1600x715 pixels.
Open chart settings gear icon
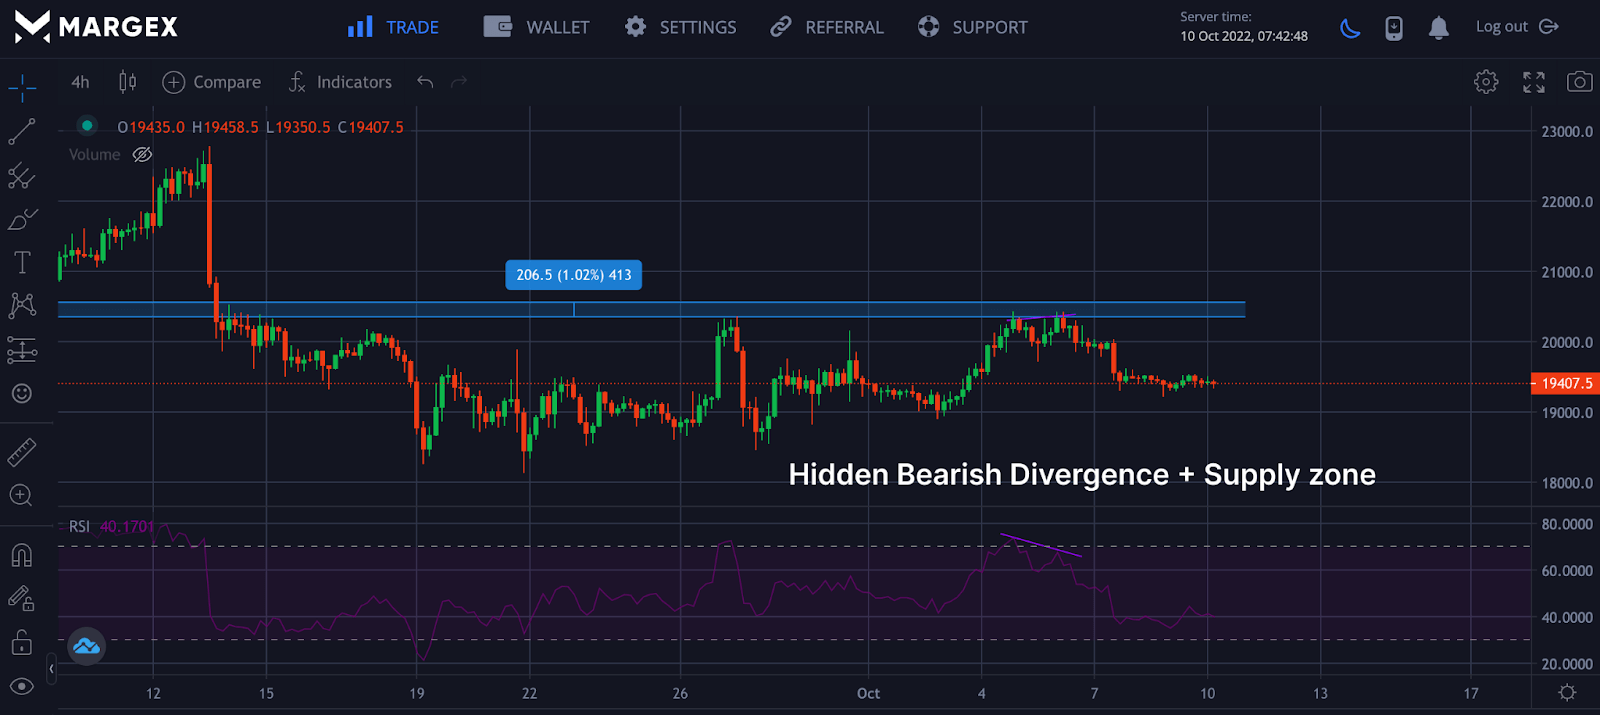1486,82
